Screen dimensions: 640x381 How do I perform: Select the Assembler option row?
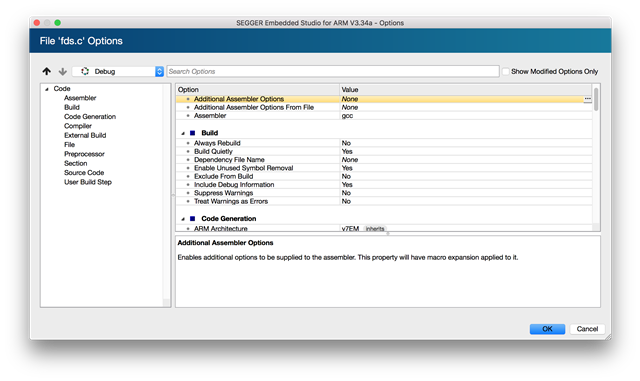[x=384, y=116]
